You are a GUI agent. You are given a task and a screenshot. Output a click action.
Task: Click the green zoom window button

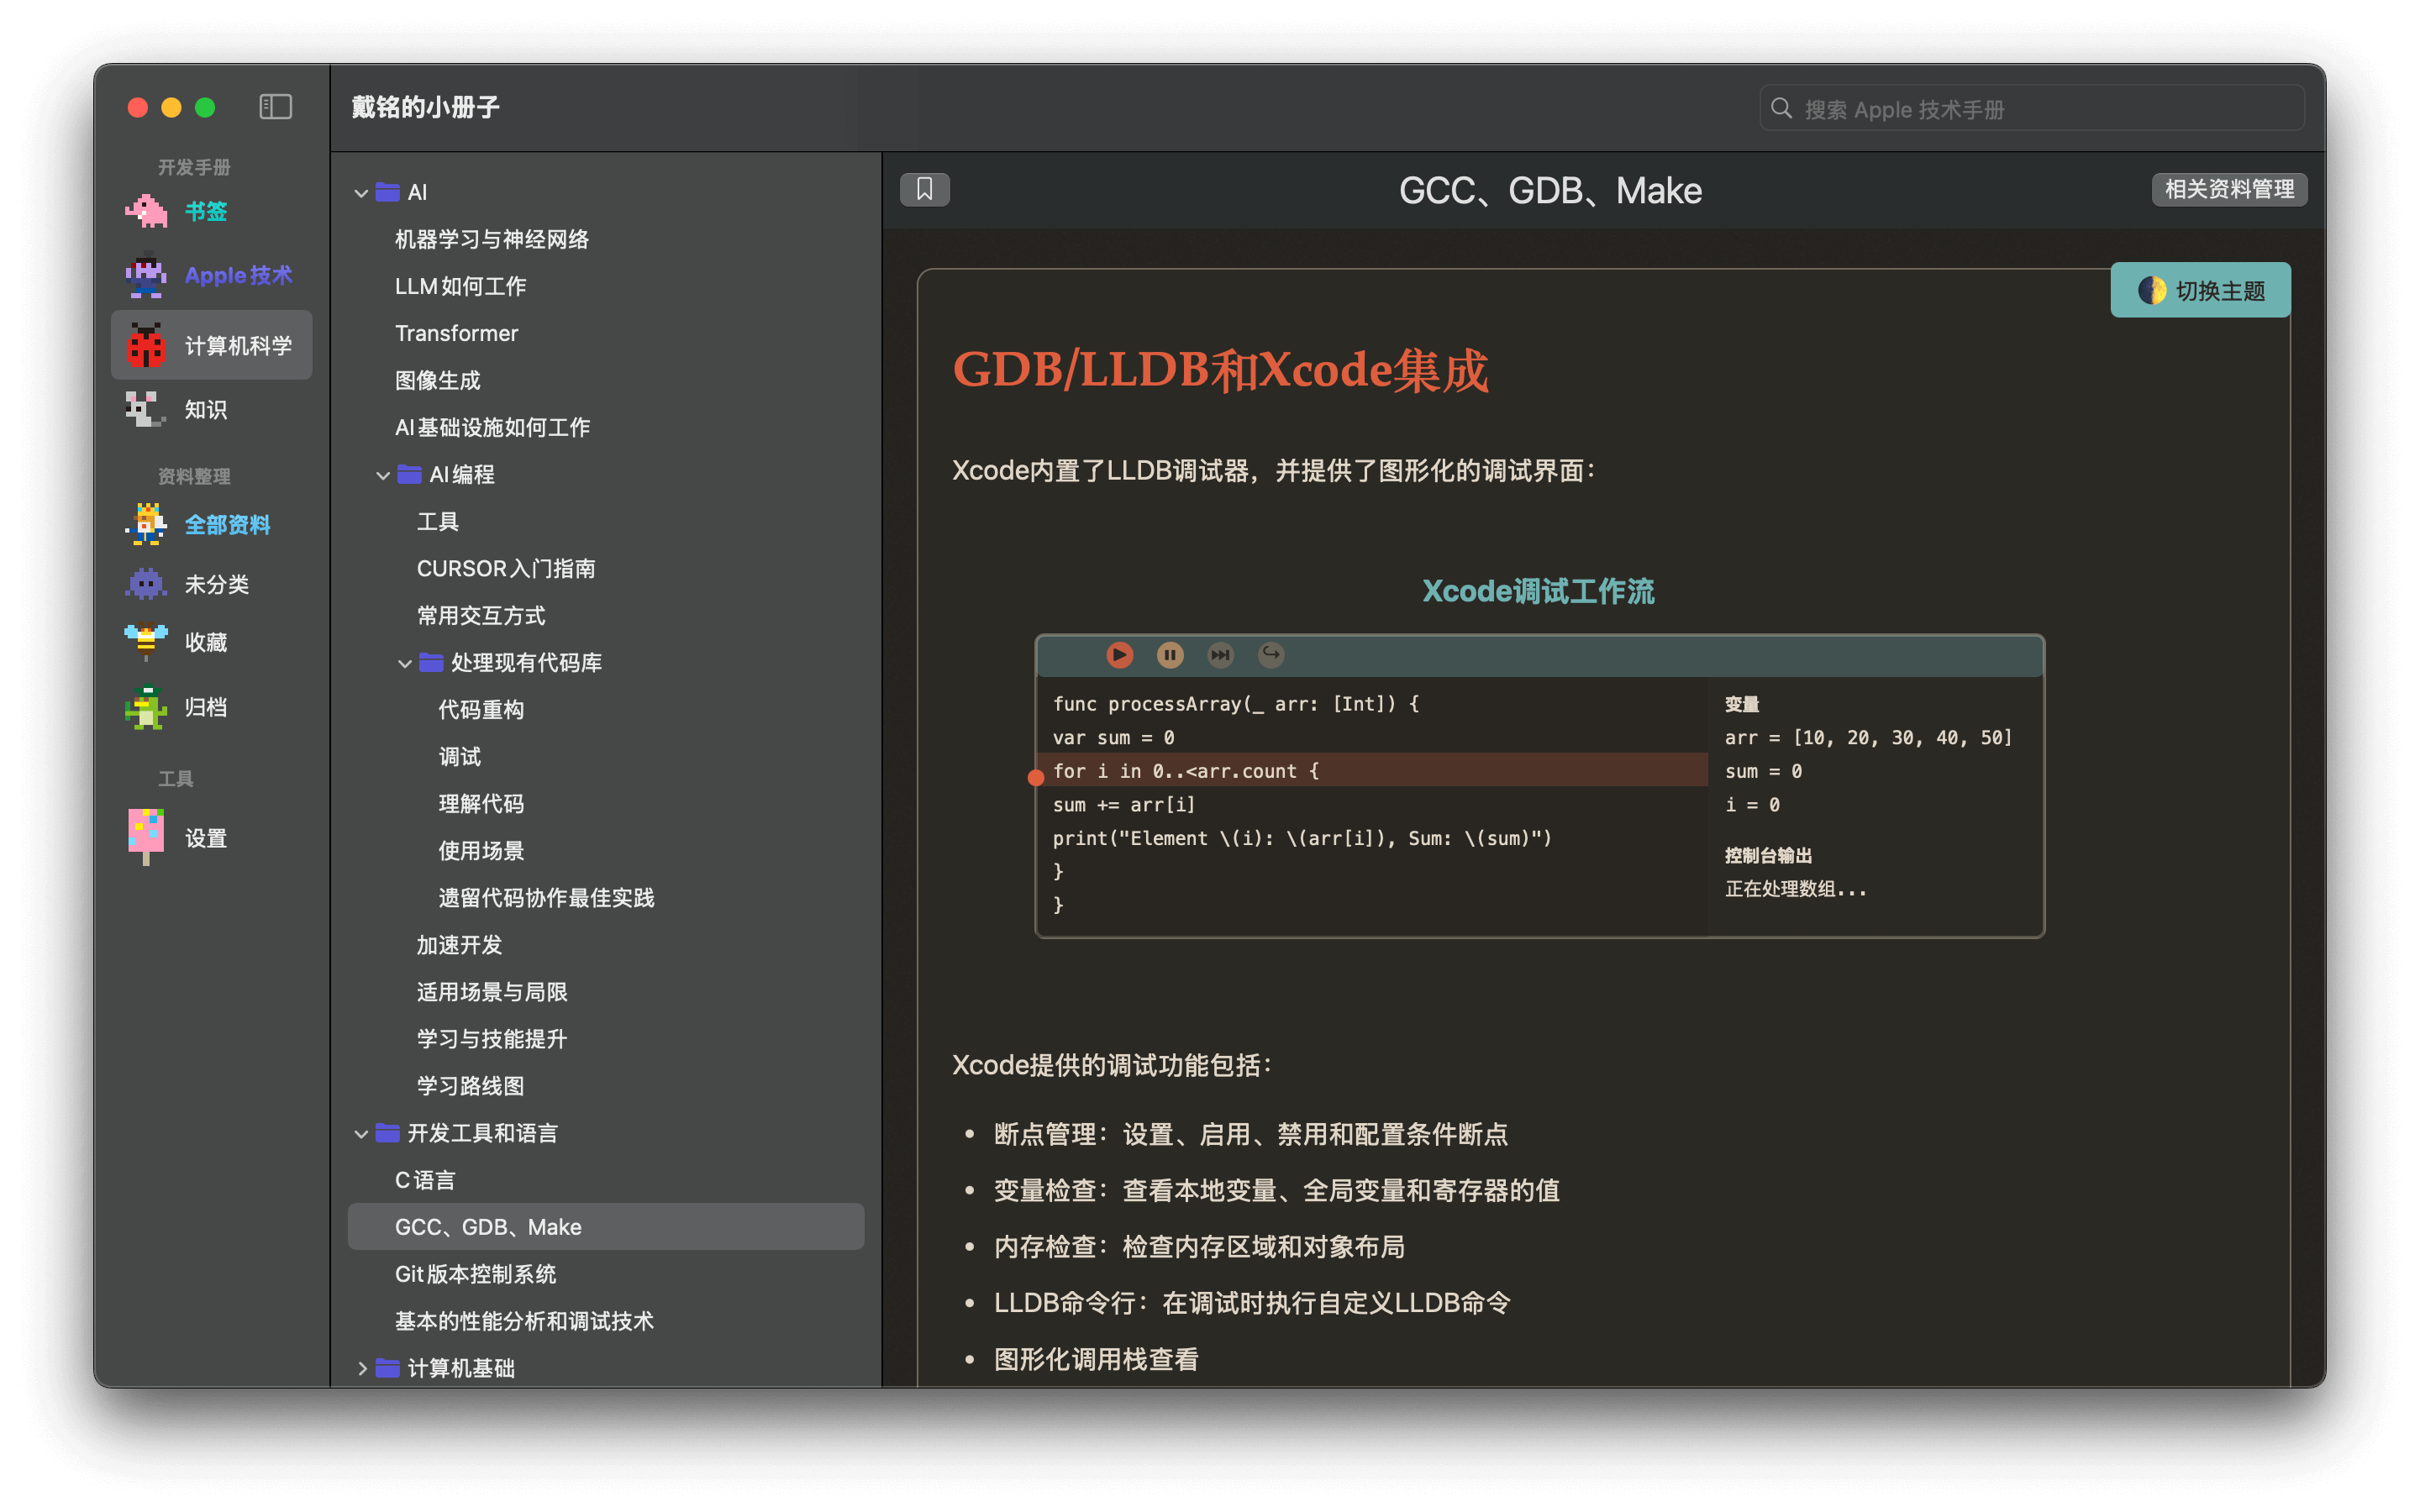point(205,107)
